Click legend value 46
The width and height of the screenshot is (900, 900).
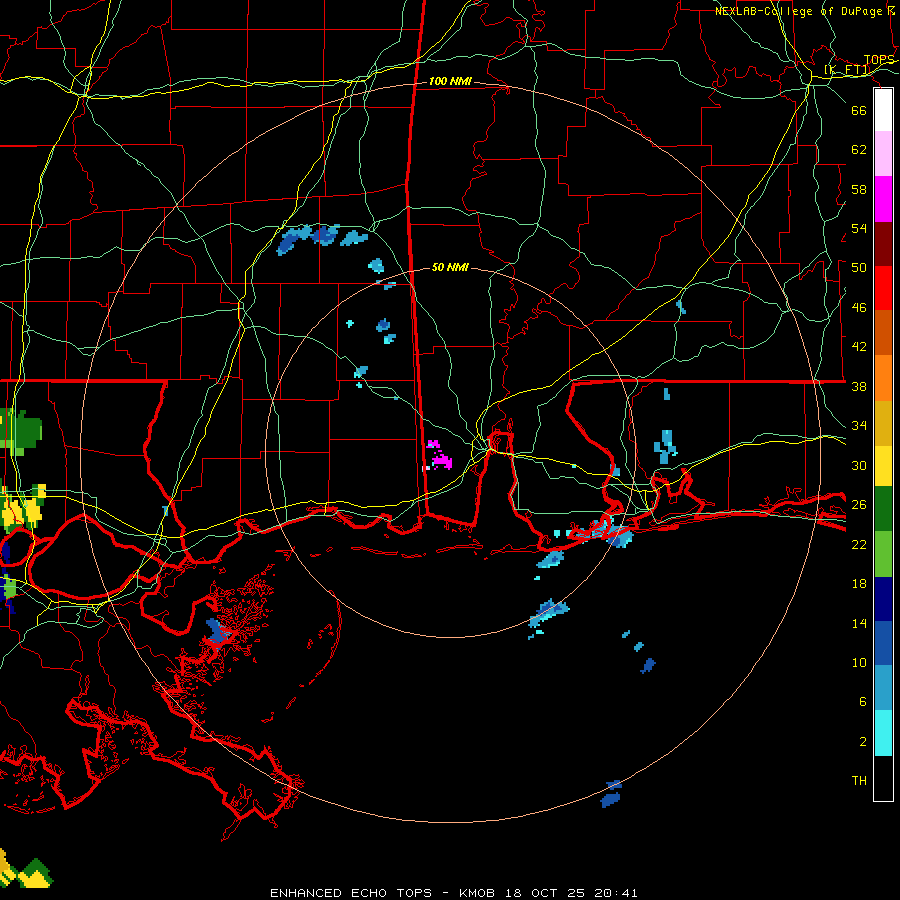coord(859,308)
